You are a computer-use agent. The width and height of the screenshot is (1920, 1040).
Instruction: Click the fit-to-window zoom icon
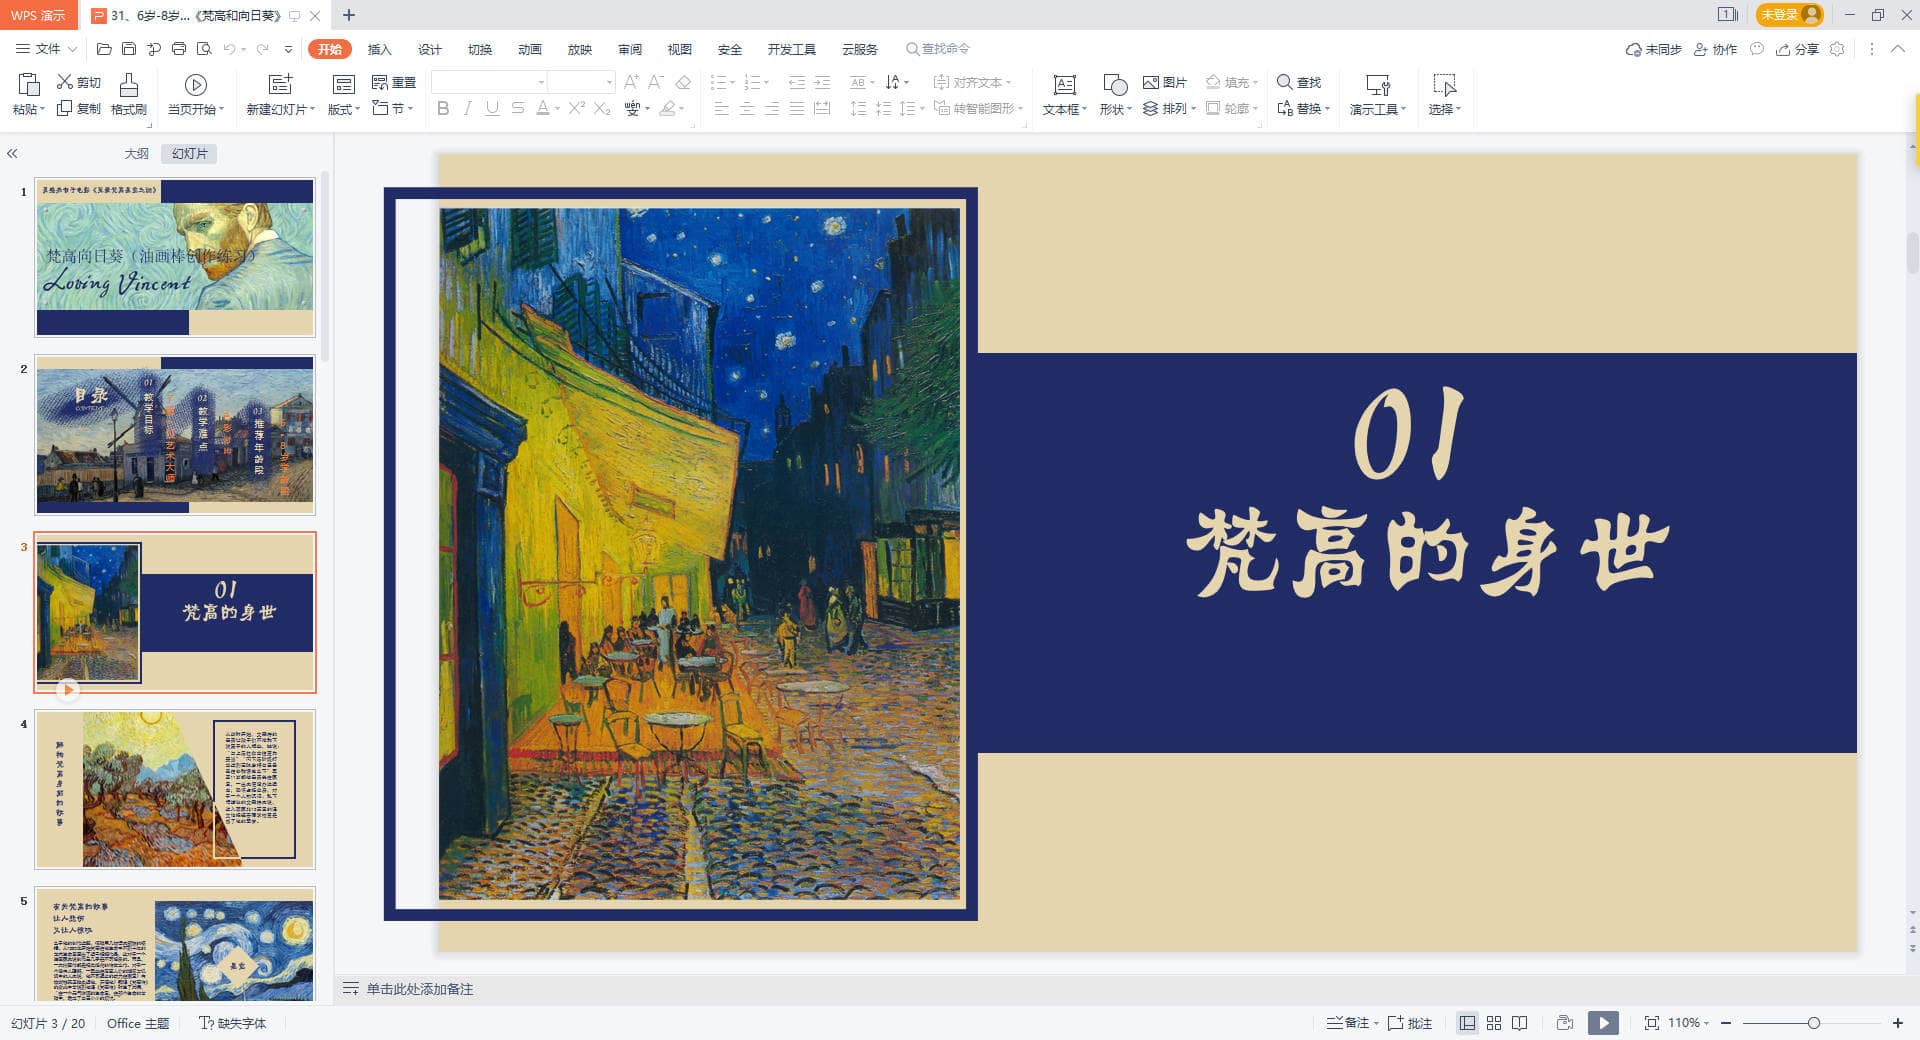coord(1652,1023)
